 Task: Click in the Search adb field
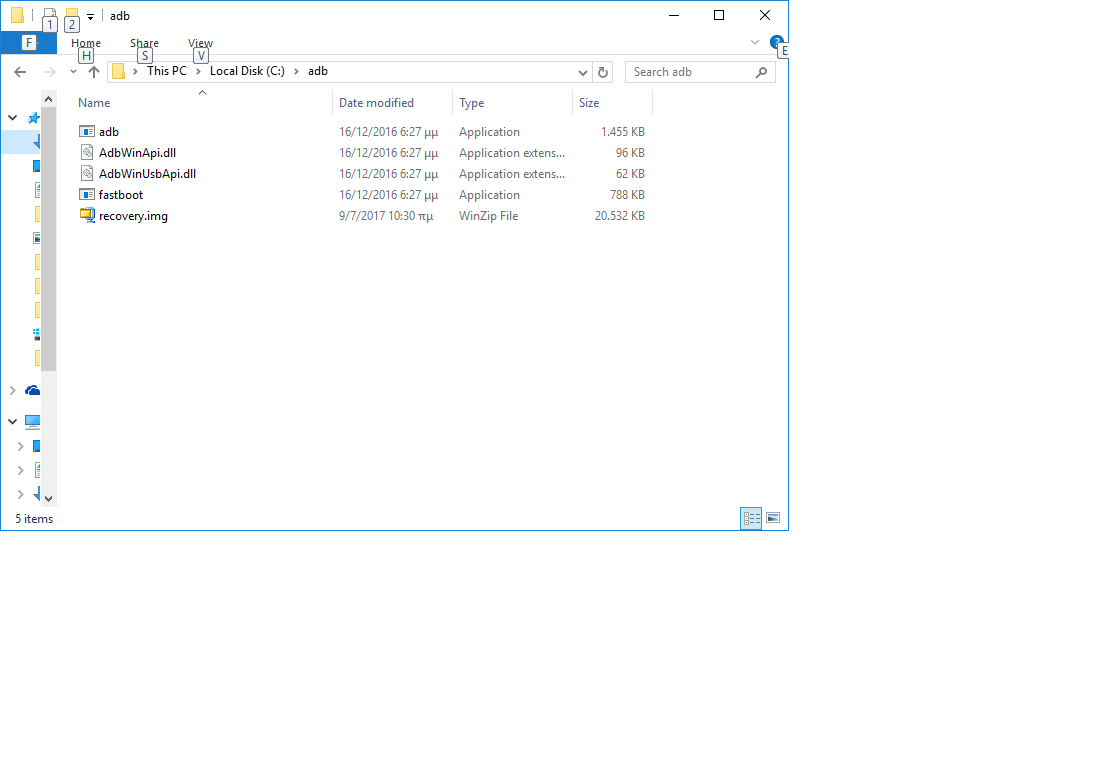pyautogui.click(x=690, y=72)
